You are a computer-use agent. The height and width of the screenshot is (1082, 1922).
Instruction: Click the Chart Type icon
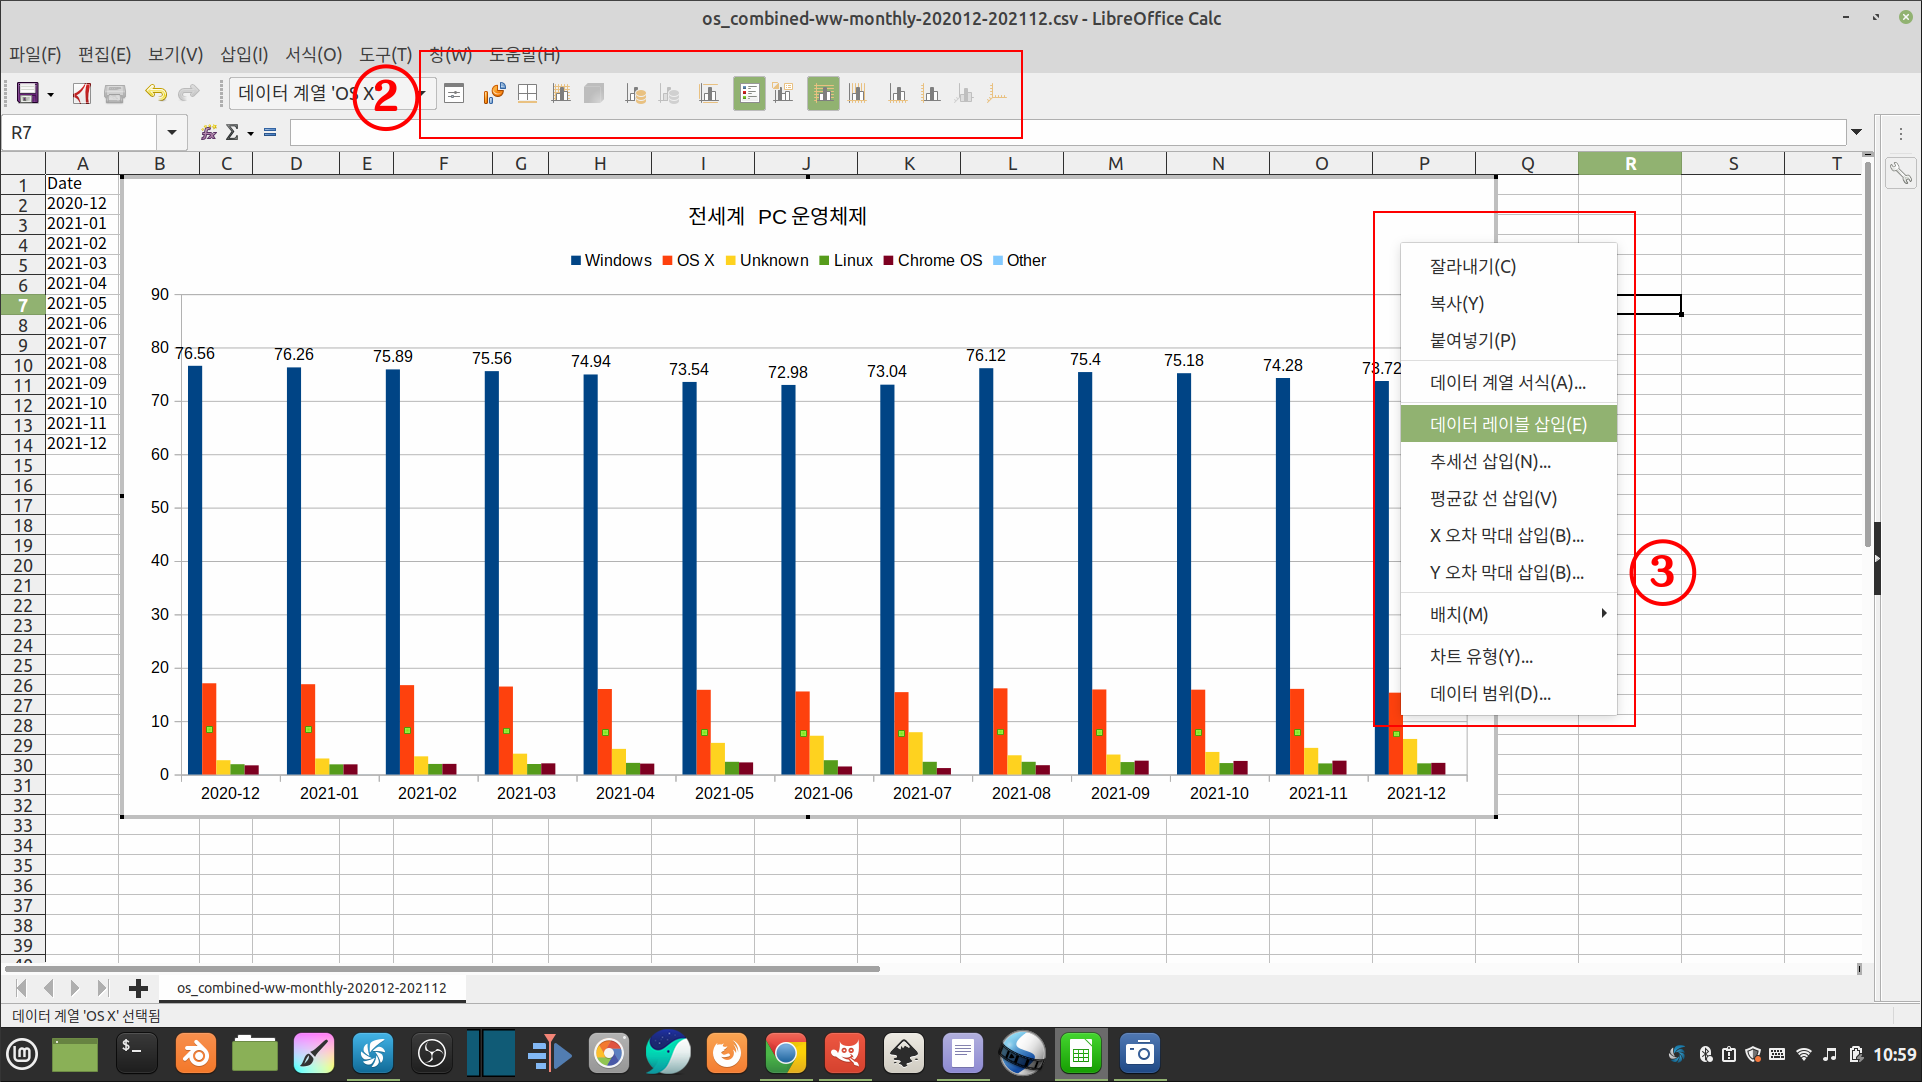[x=494, y=94]
